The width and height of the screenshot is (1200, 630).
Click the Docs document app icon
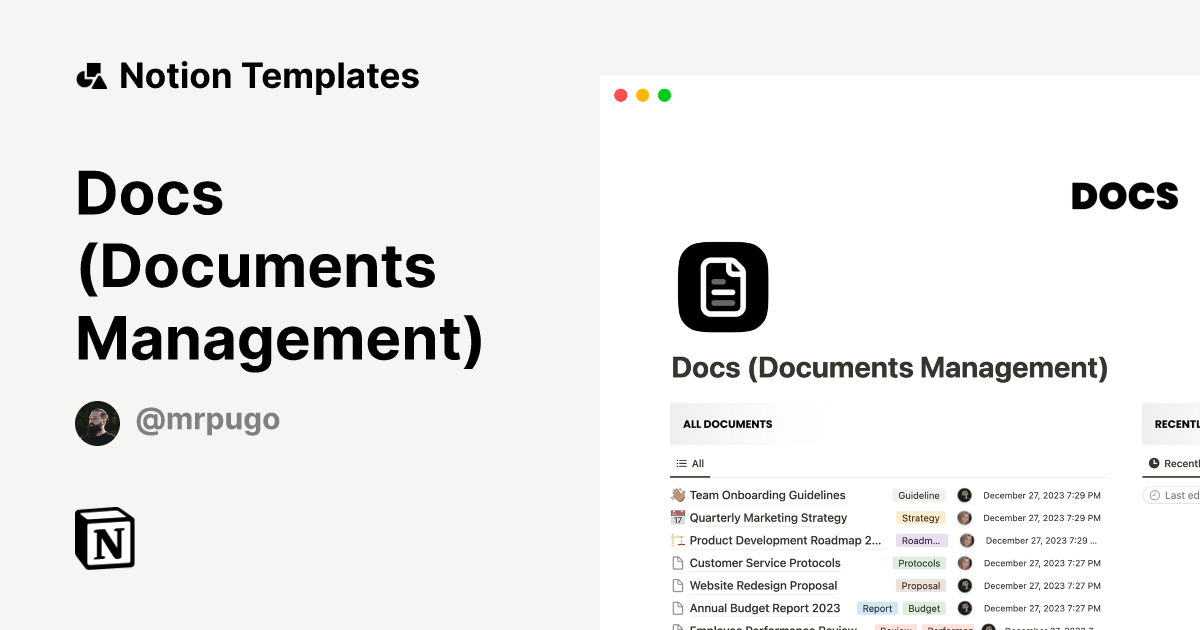pos(722,287)
